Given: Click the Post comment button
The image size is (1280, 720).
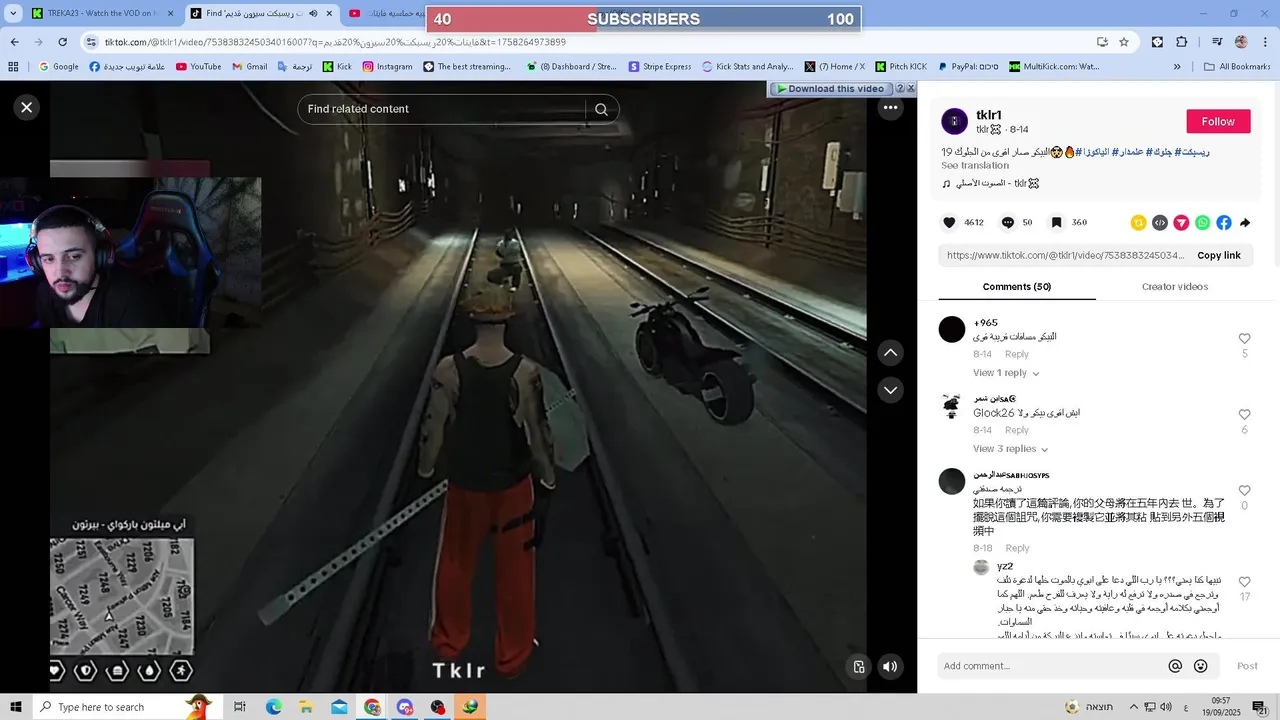Looking at the screenshot, I should click(x=1247, y=666).
